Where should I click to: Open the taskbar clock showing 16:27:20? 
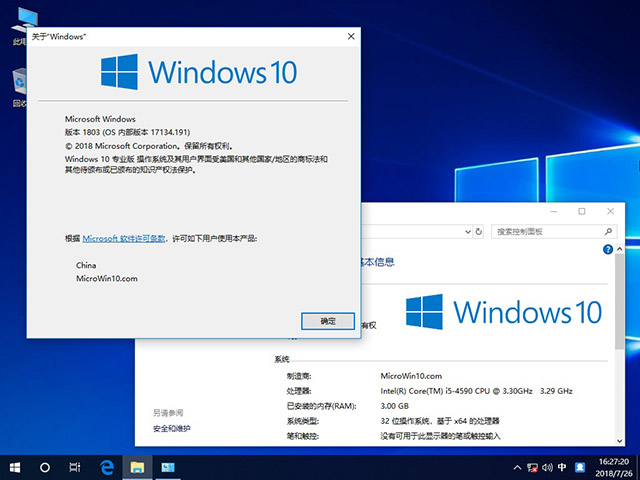pyautogui.click(x=614, y=468)
